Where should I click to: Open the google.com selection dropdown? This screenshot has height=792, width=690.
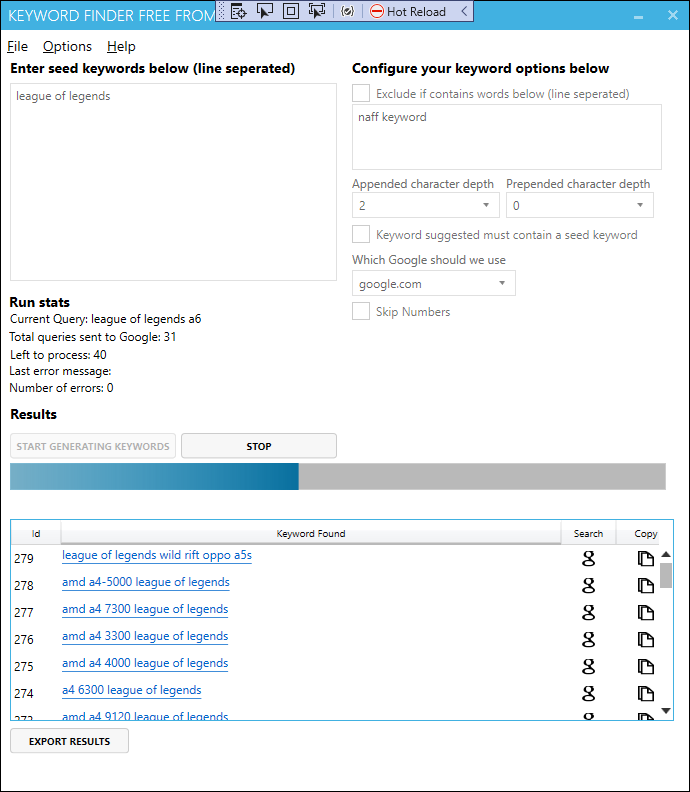point(433,283)
